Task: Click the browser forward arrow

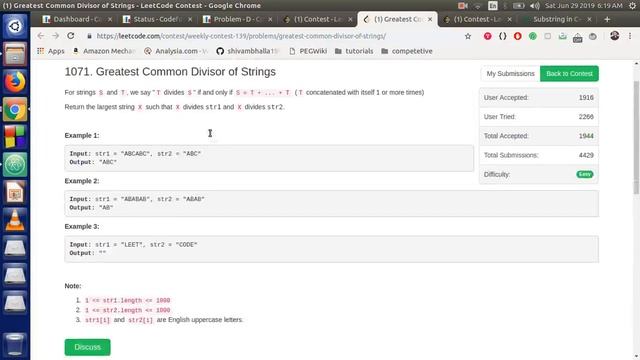Action: (56, 36)
